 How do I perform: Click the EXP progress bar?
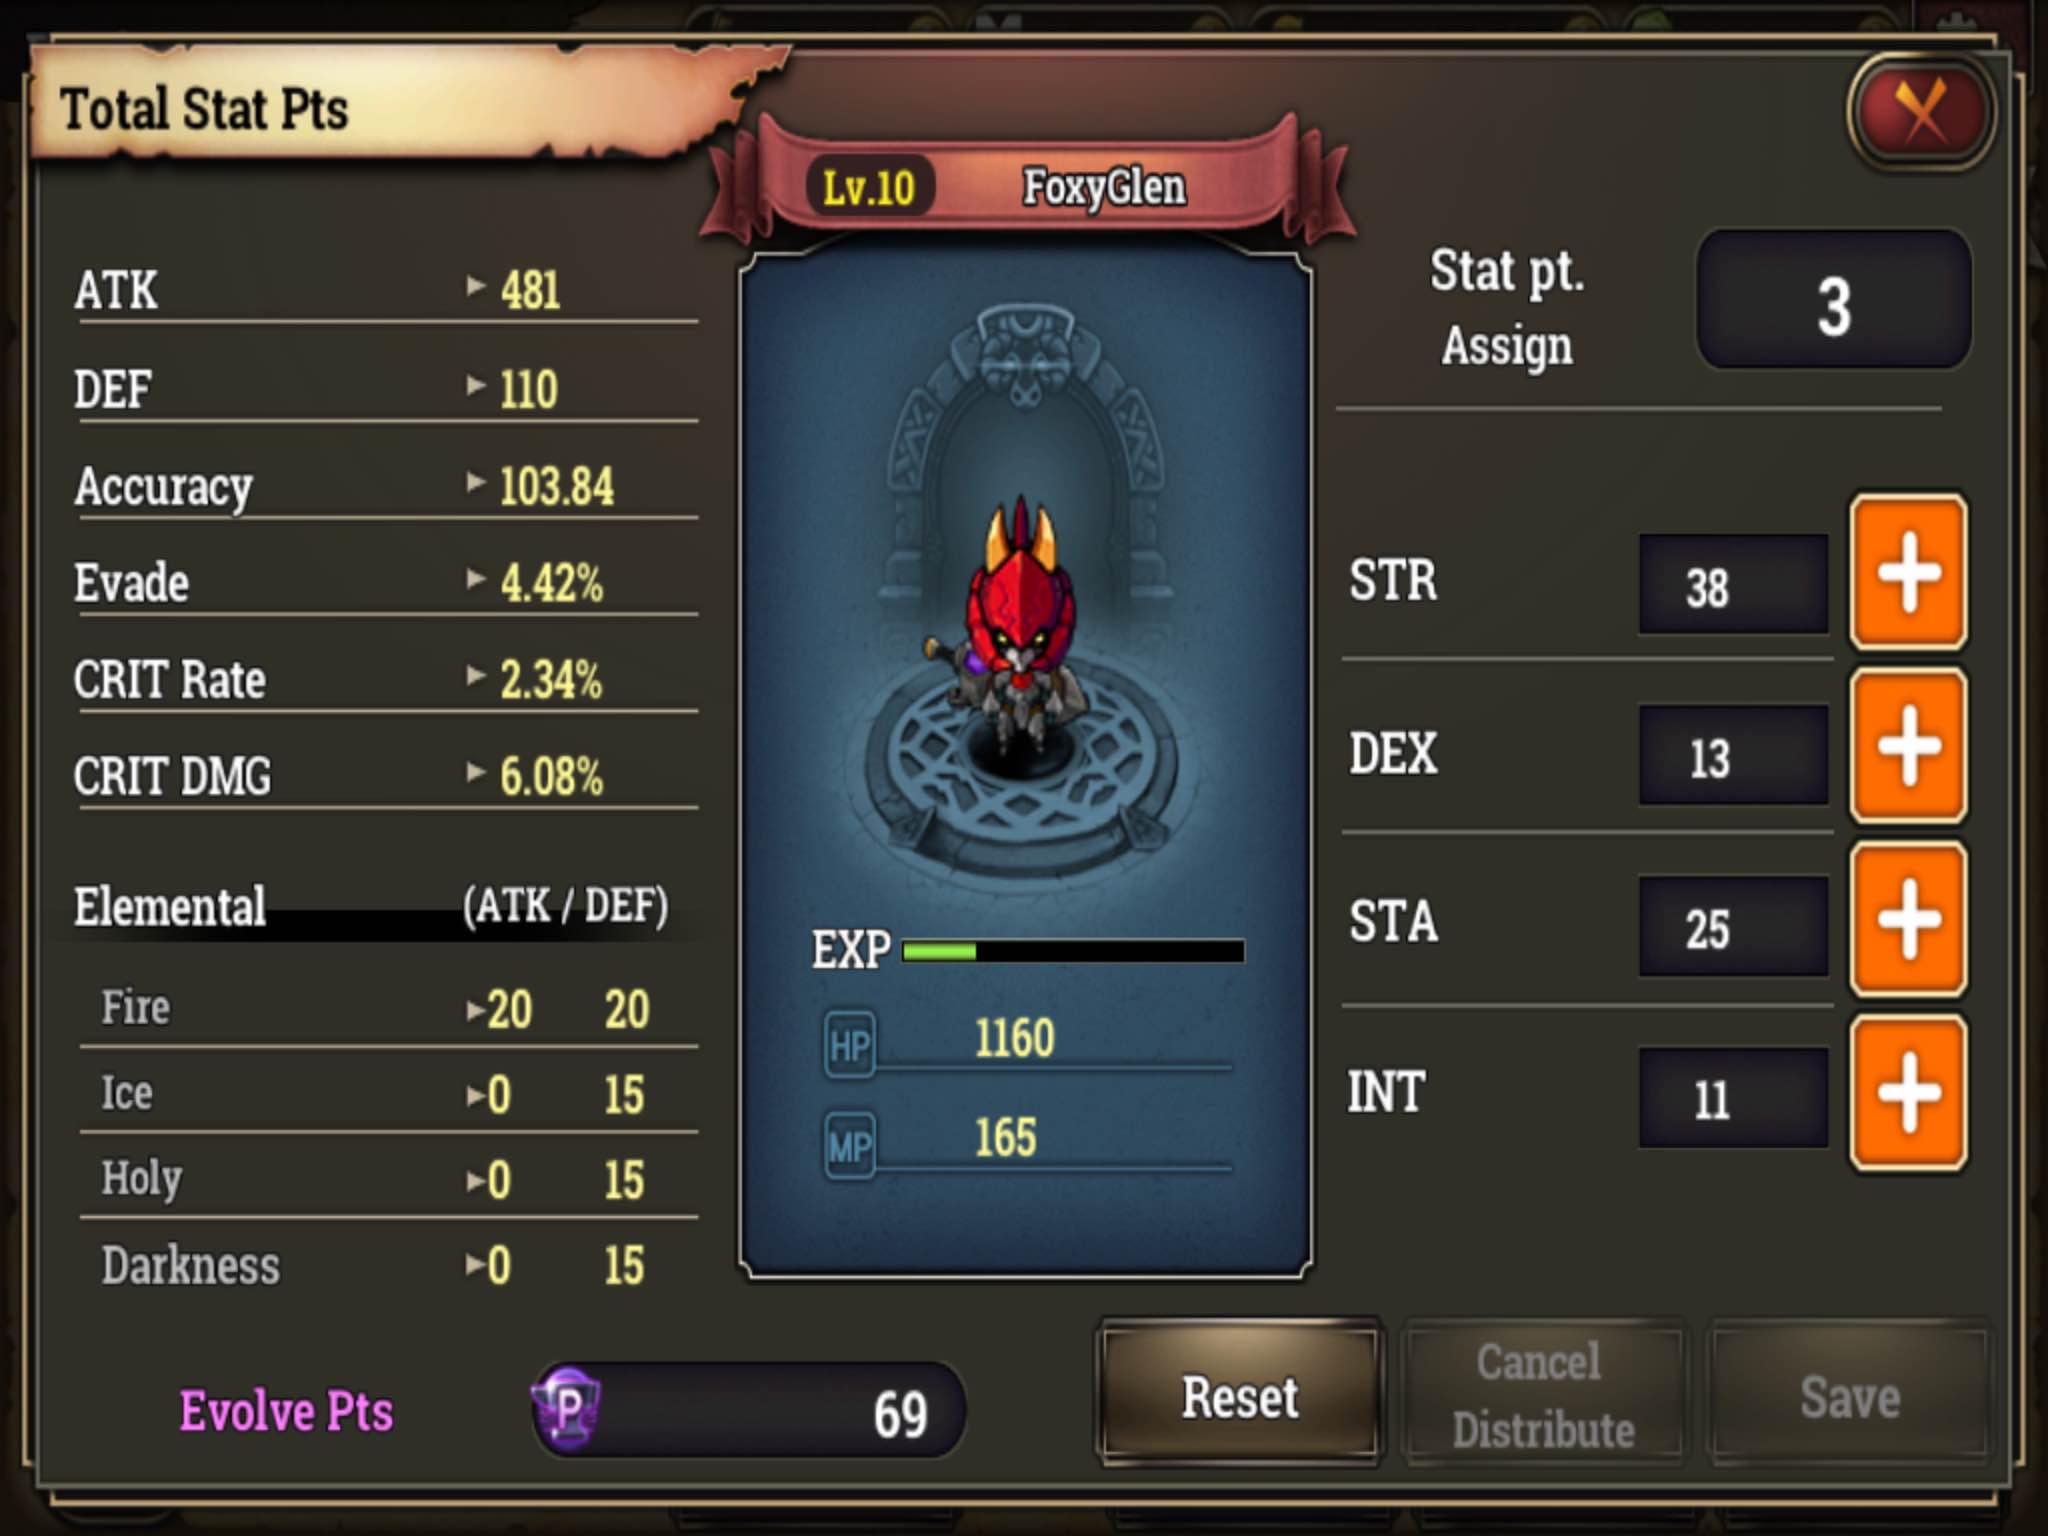[x=1073, y=950]
